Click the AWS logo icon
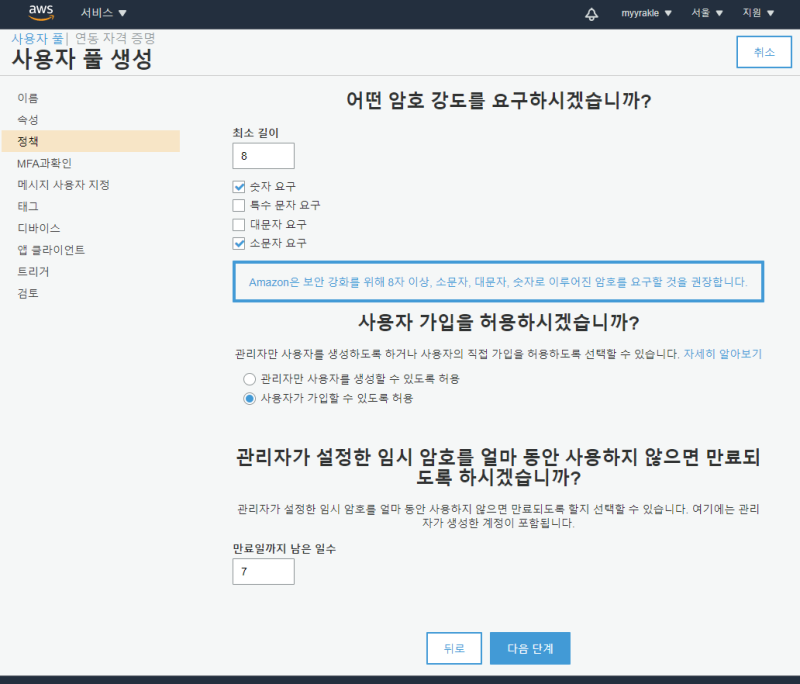 tap(41, 13)
